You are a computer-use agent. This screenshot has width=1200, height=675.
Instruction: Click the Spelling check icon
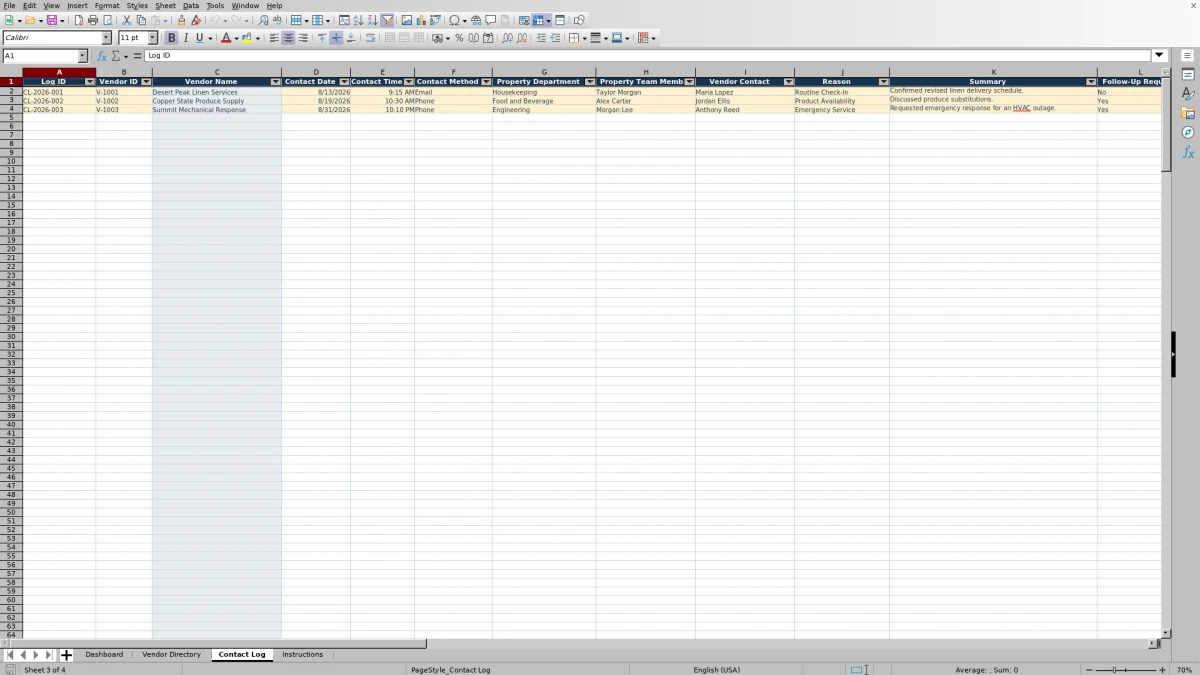tap(277, 20)
